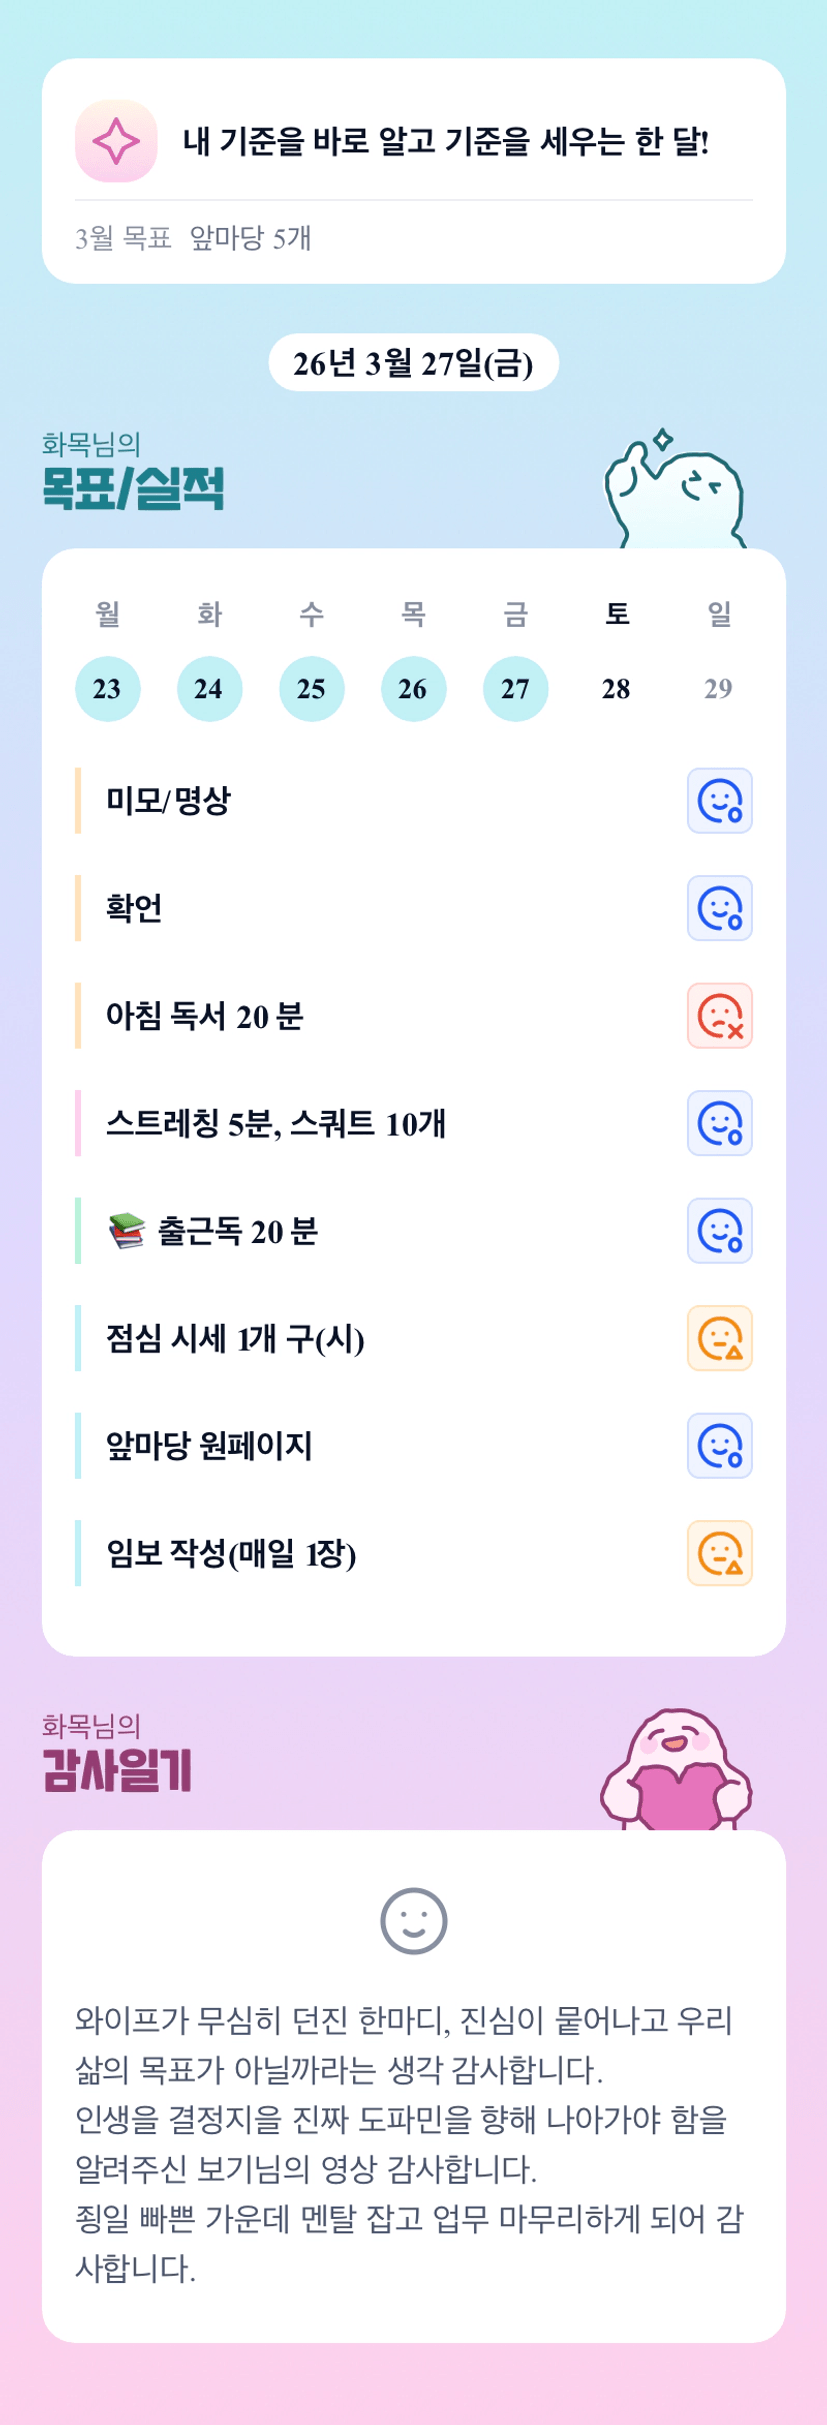The width and height of the screenshot is (827, 2425).
Task: Tap the blue smiley for 앞마당 원페이지
Action: pyautogui.click(x=719, y=1446)
